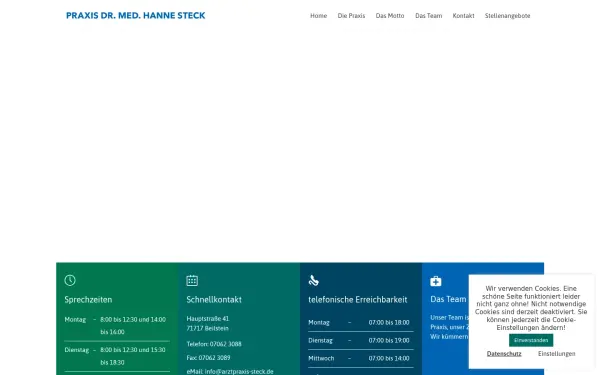Click the cookie notice message text
Screen dimensions: 600x375
click(531, 308)
